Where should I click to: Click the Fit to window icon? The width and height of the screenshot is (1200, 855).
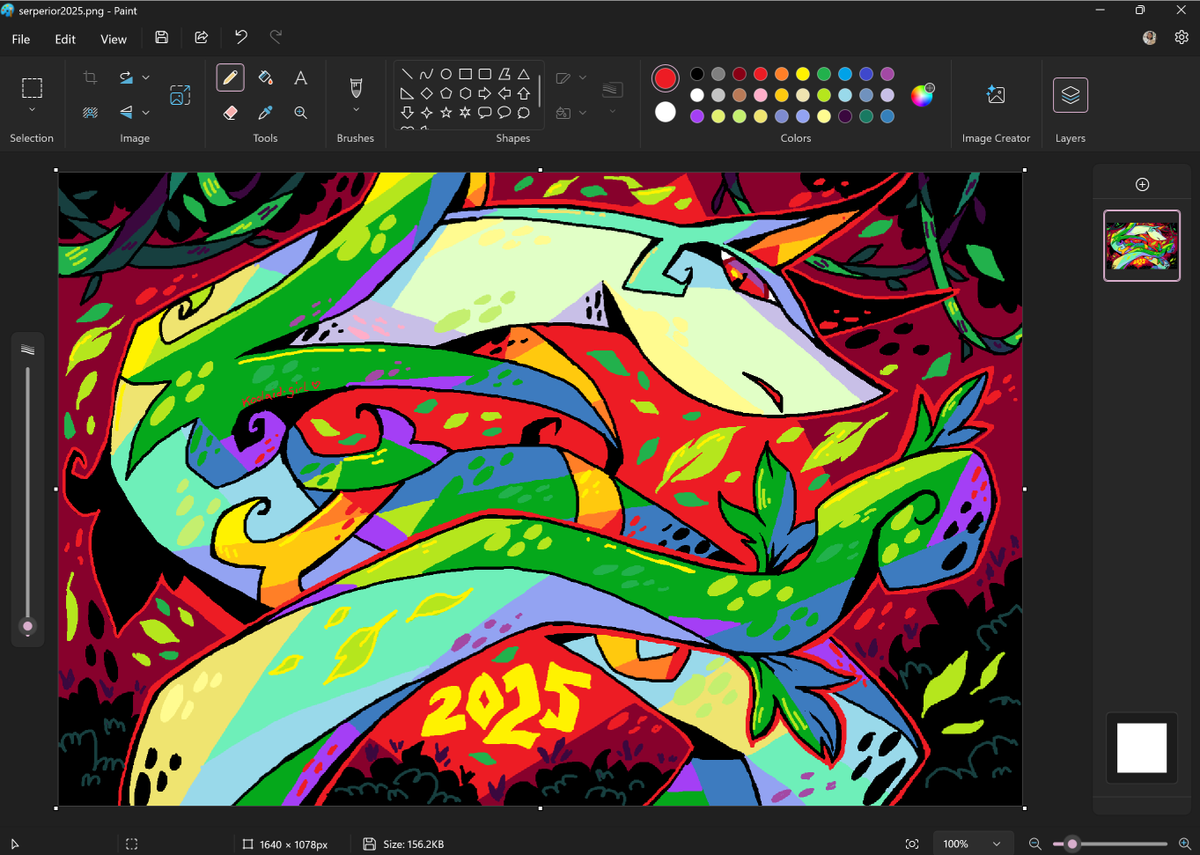point(912,844)
